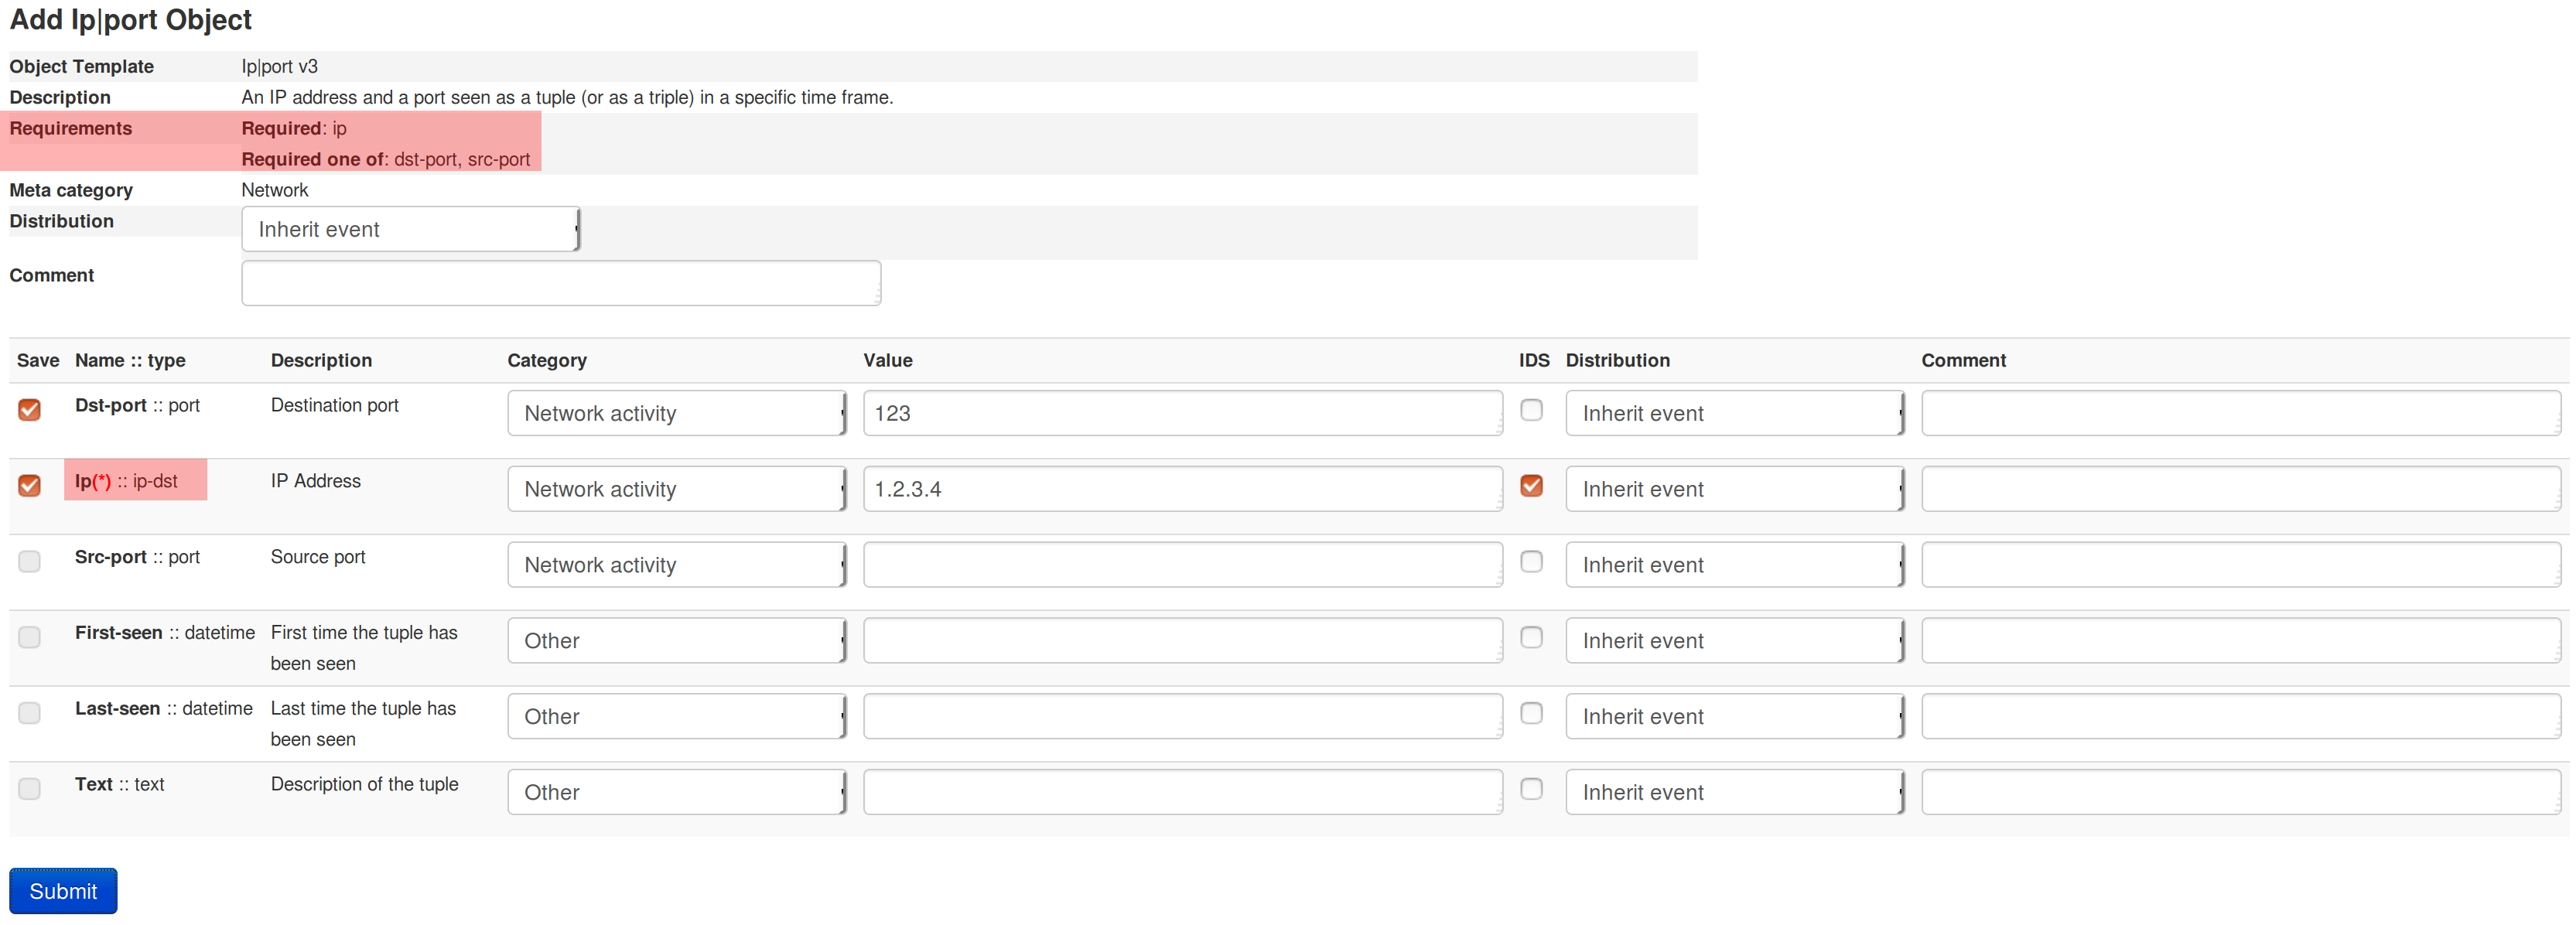Open the Distribution dropdown for Last-seen
This screenshot has height=925, width=2576.
click(x=1735, y=716)
